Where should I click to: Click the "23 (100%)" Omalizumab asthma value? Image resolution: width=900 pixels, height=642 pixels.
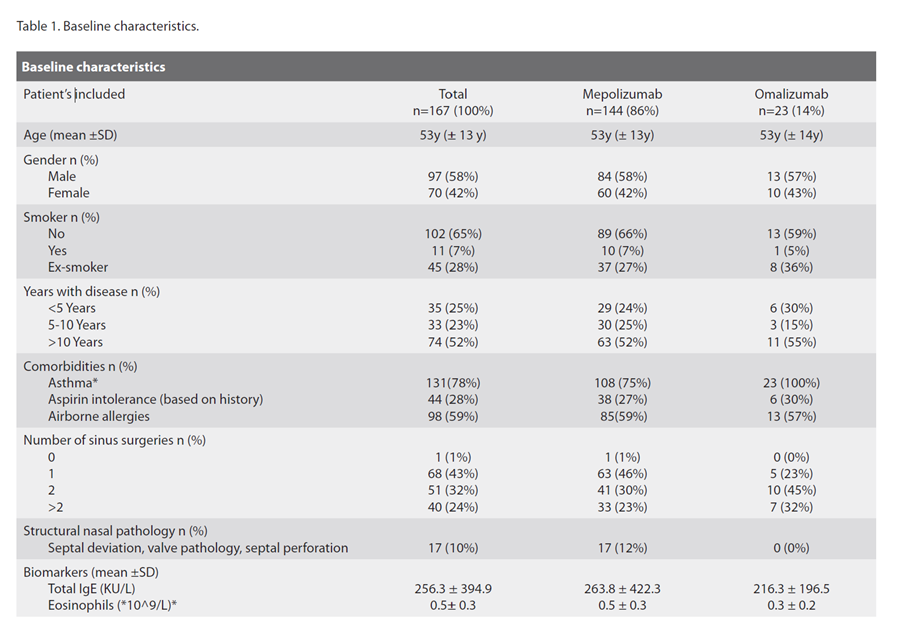click(791, 383)
